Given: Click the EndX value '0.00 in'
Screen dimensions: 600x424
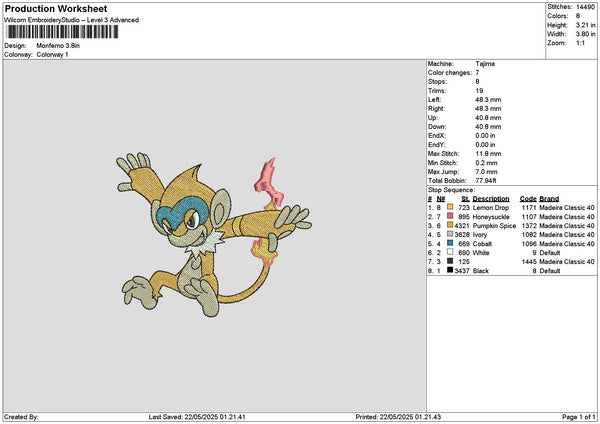Looking at the screenshot, I should (x=485, y=136).
